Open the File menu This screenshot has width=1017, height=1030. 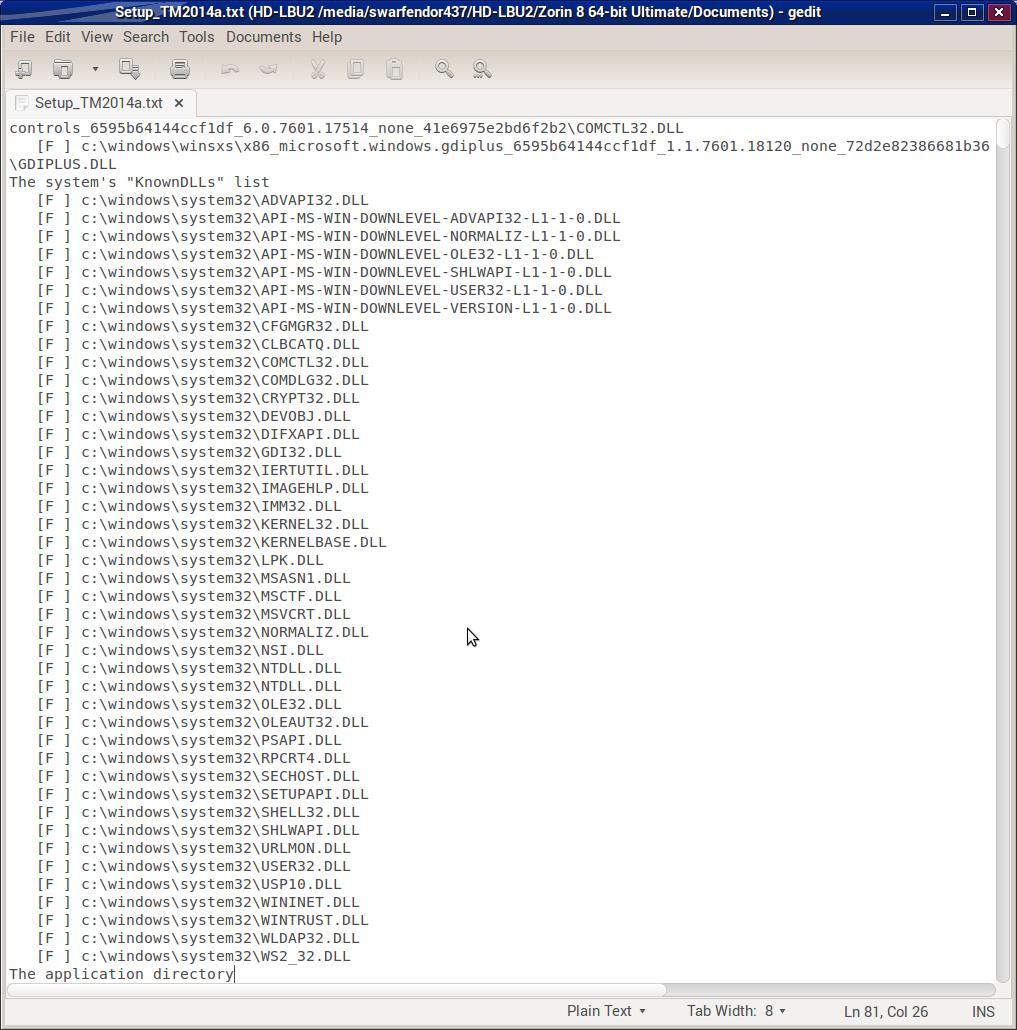click(22, 37)
